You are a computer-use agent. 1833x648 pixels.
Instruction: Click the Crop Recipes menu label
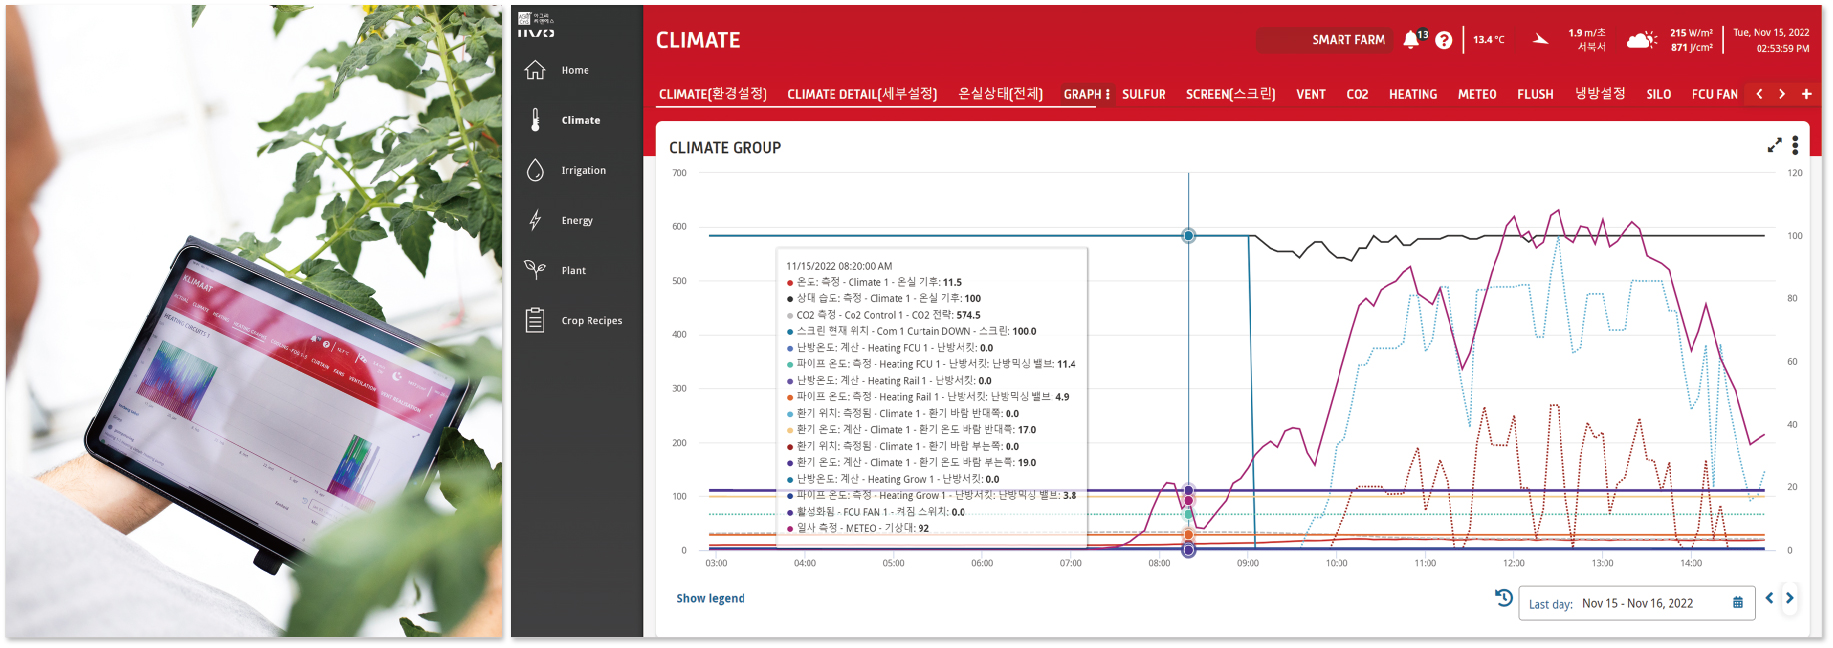(x=592, y=320)
